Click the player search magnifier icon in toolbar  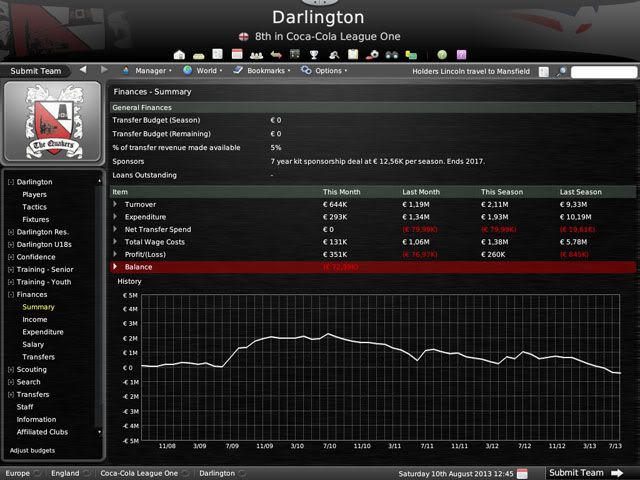pyautogui.click(x=334, y=55)
